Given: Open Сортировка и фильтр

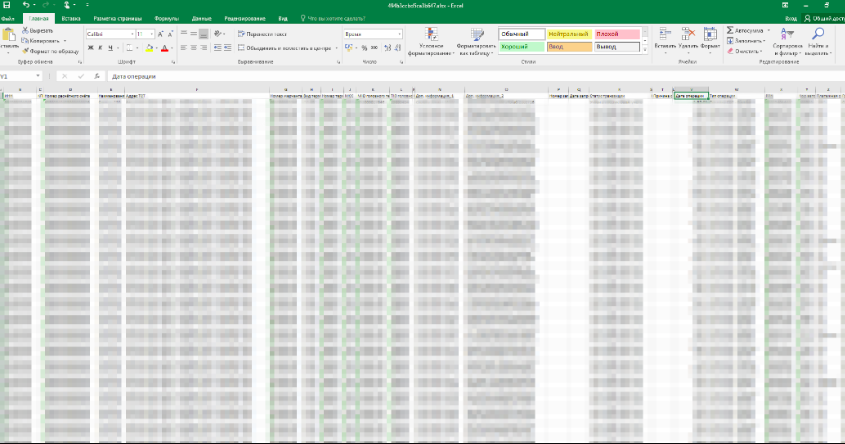Looking at the screenshot, I should point(787,41).
